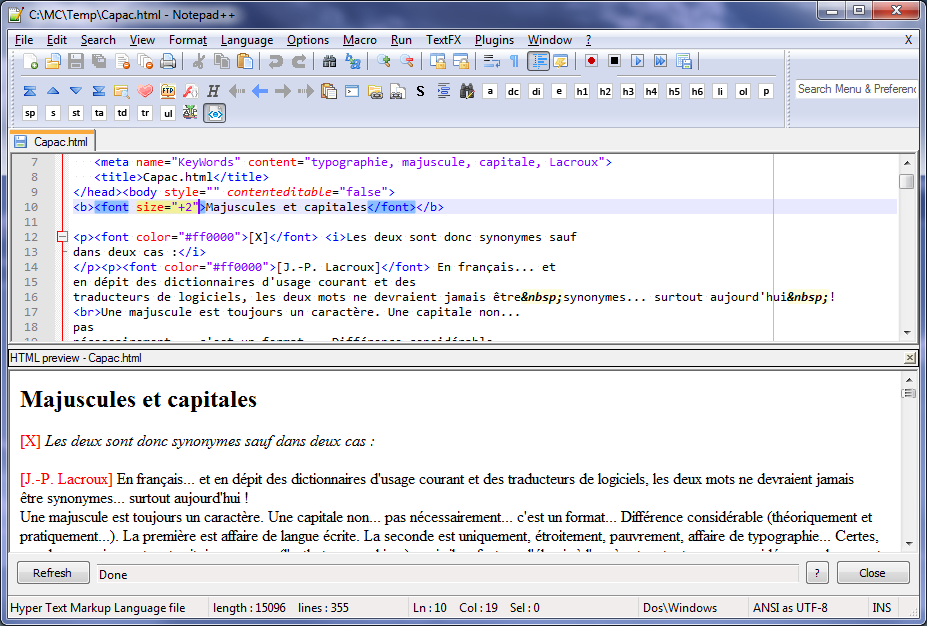Click the Undo arrow icon
This screenshot has height=626, width=927.
276,62
